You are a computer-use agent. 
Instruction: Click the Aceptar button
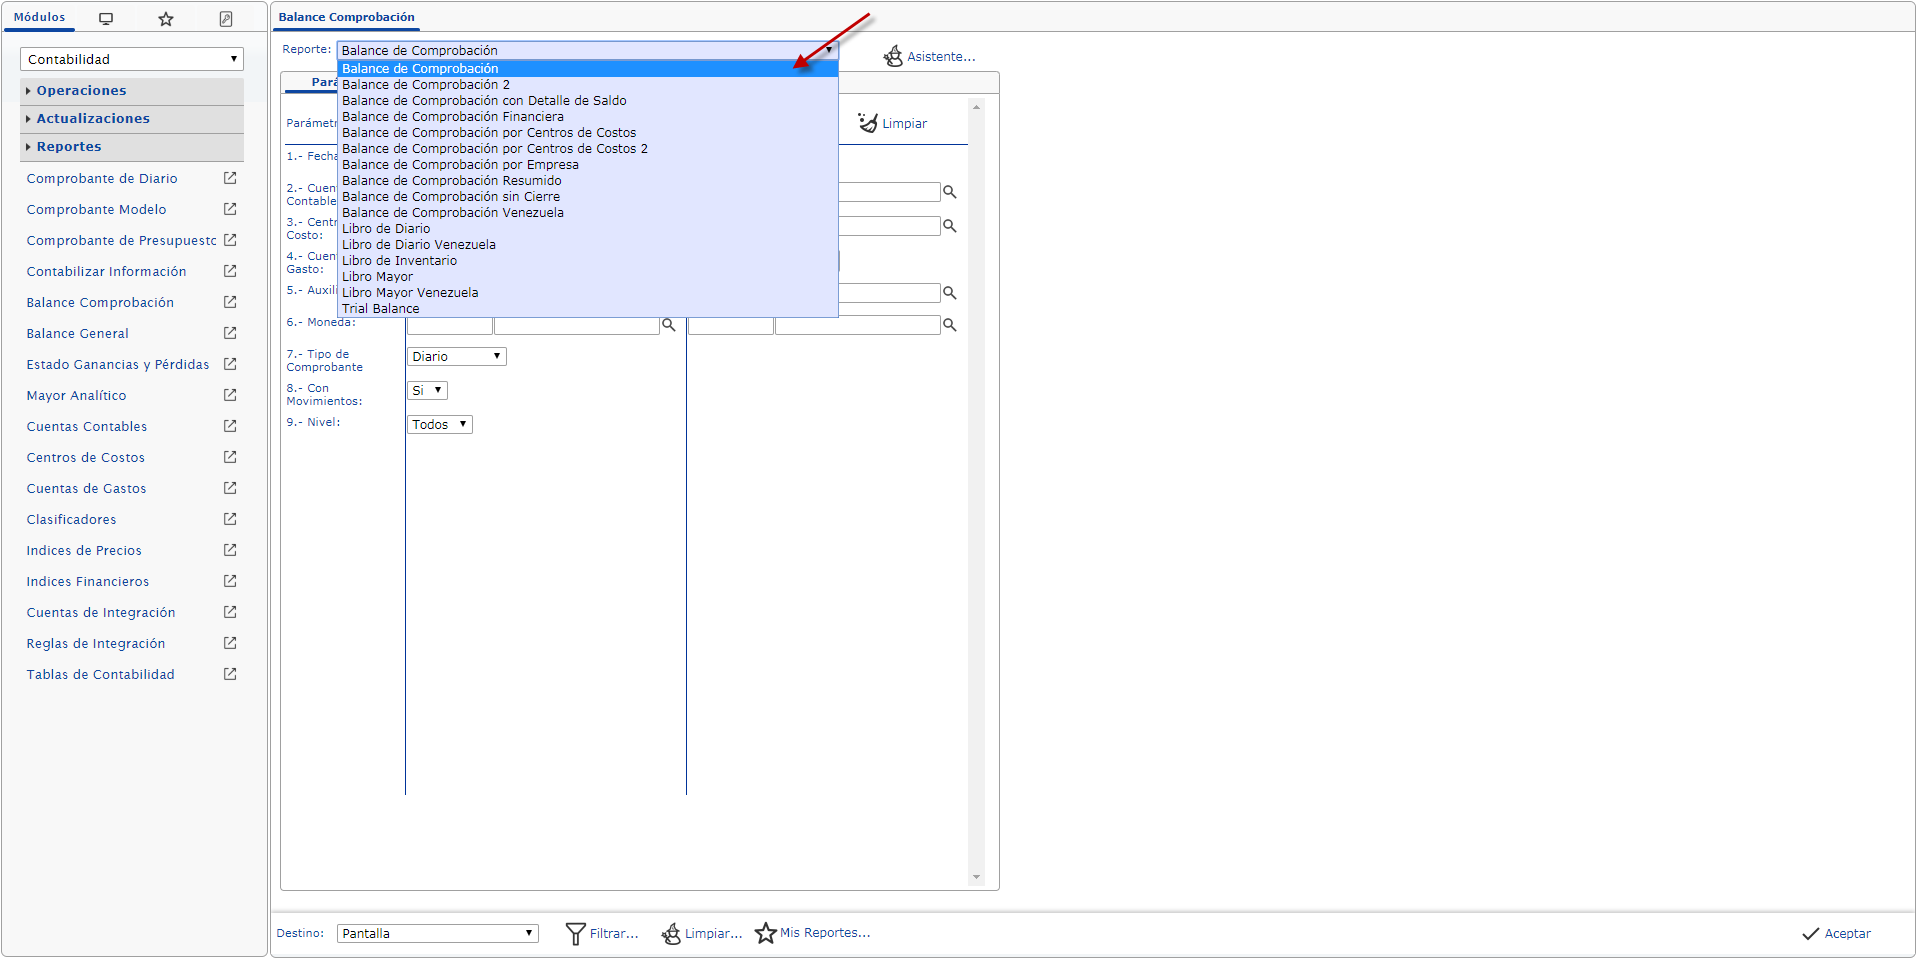pos(1836,933)
